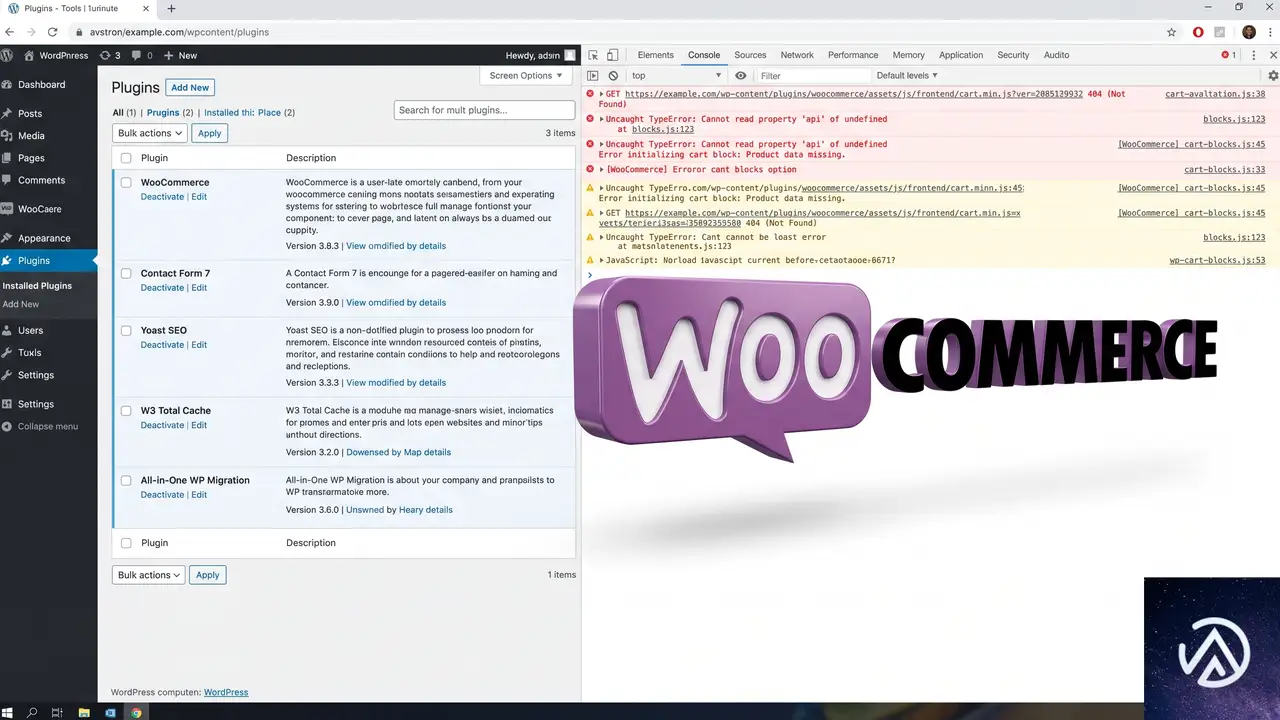Switch to the Performance tab
This screenshot has width=1280, height=720.
click(853, 55)
